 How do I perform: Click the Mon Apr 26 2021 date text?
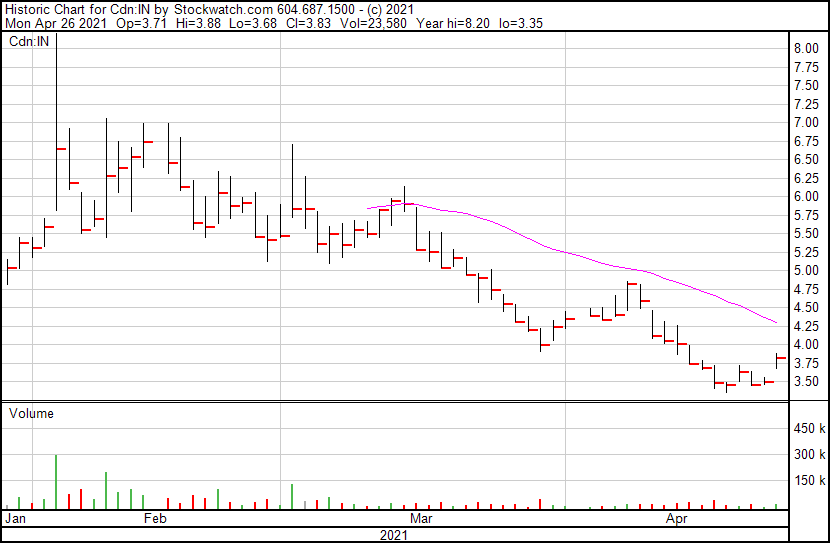(56, 23)
